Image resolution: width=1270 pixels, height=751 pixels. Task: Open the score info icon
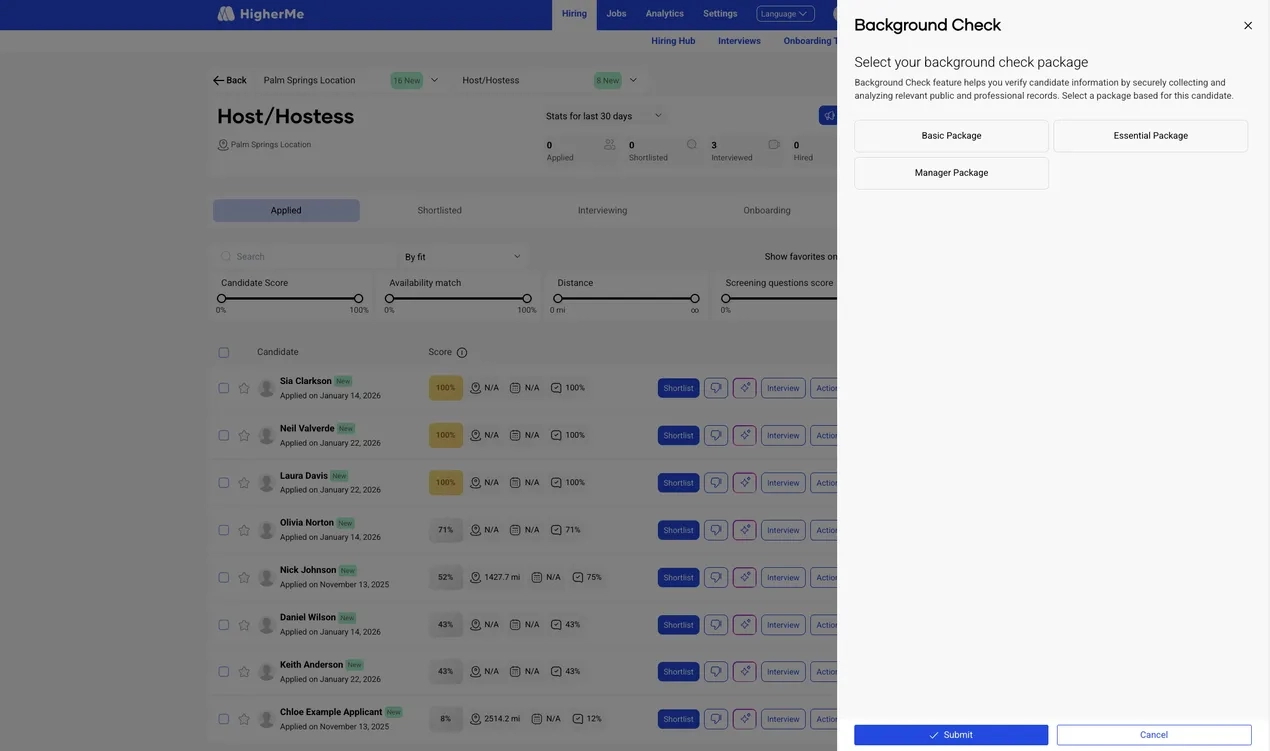(x=462, y=352)
